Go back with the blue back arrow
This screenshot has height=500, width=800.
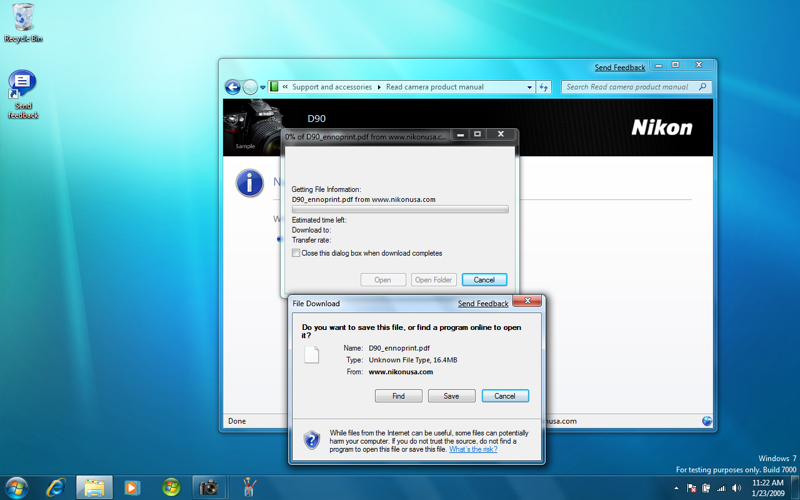[233, 87]
